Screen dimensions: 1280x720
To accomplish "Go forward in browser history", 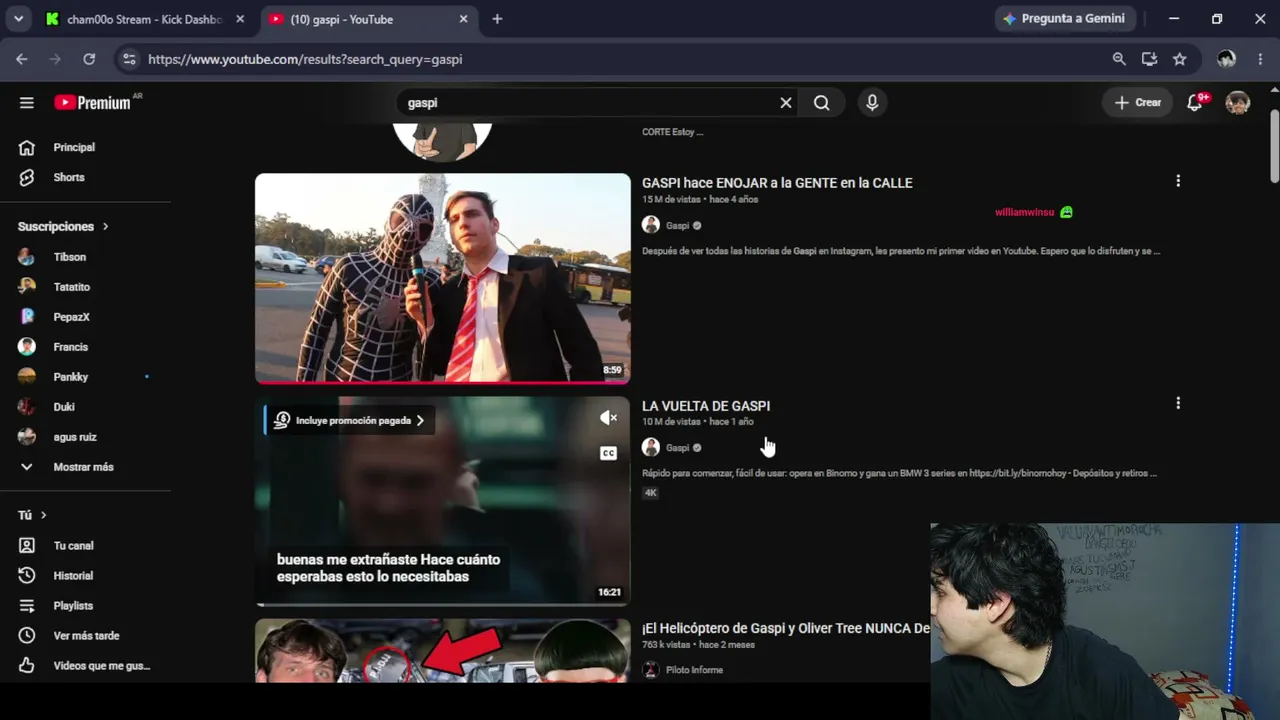I will pyautogui.click(x=55, y=59).
